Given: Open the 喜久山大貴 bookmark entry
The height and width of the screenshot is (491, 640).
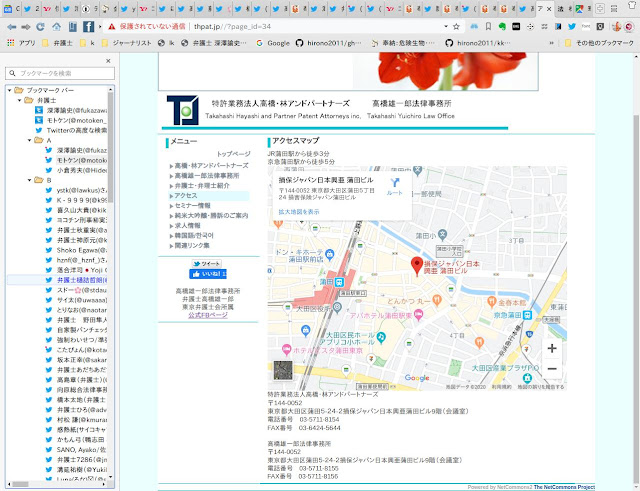Looking at the screenshot, I should pyautogui.click(x=76, y=210).
